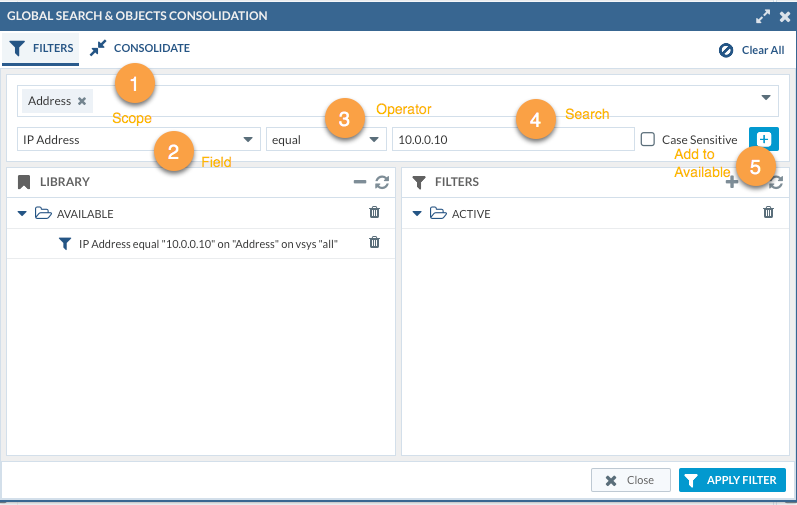Open the scope selection dropdown arrow

(x=766, y=98)
